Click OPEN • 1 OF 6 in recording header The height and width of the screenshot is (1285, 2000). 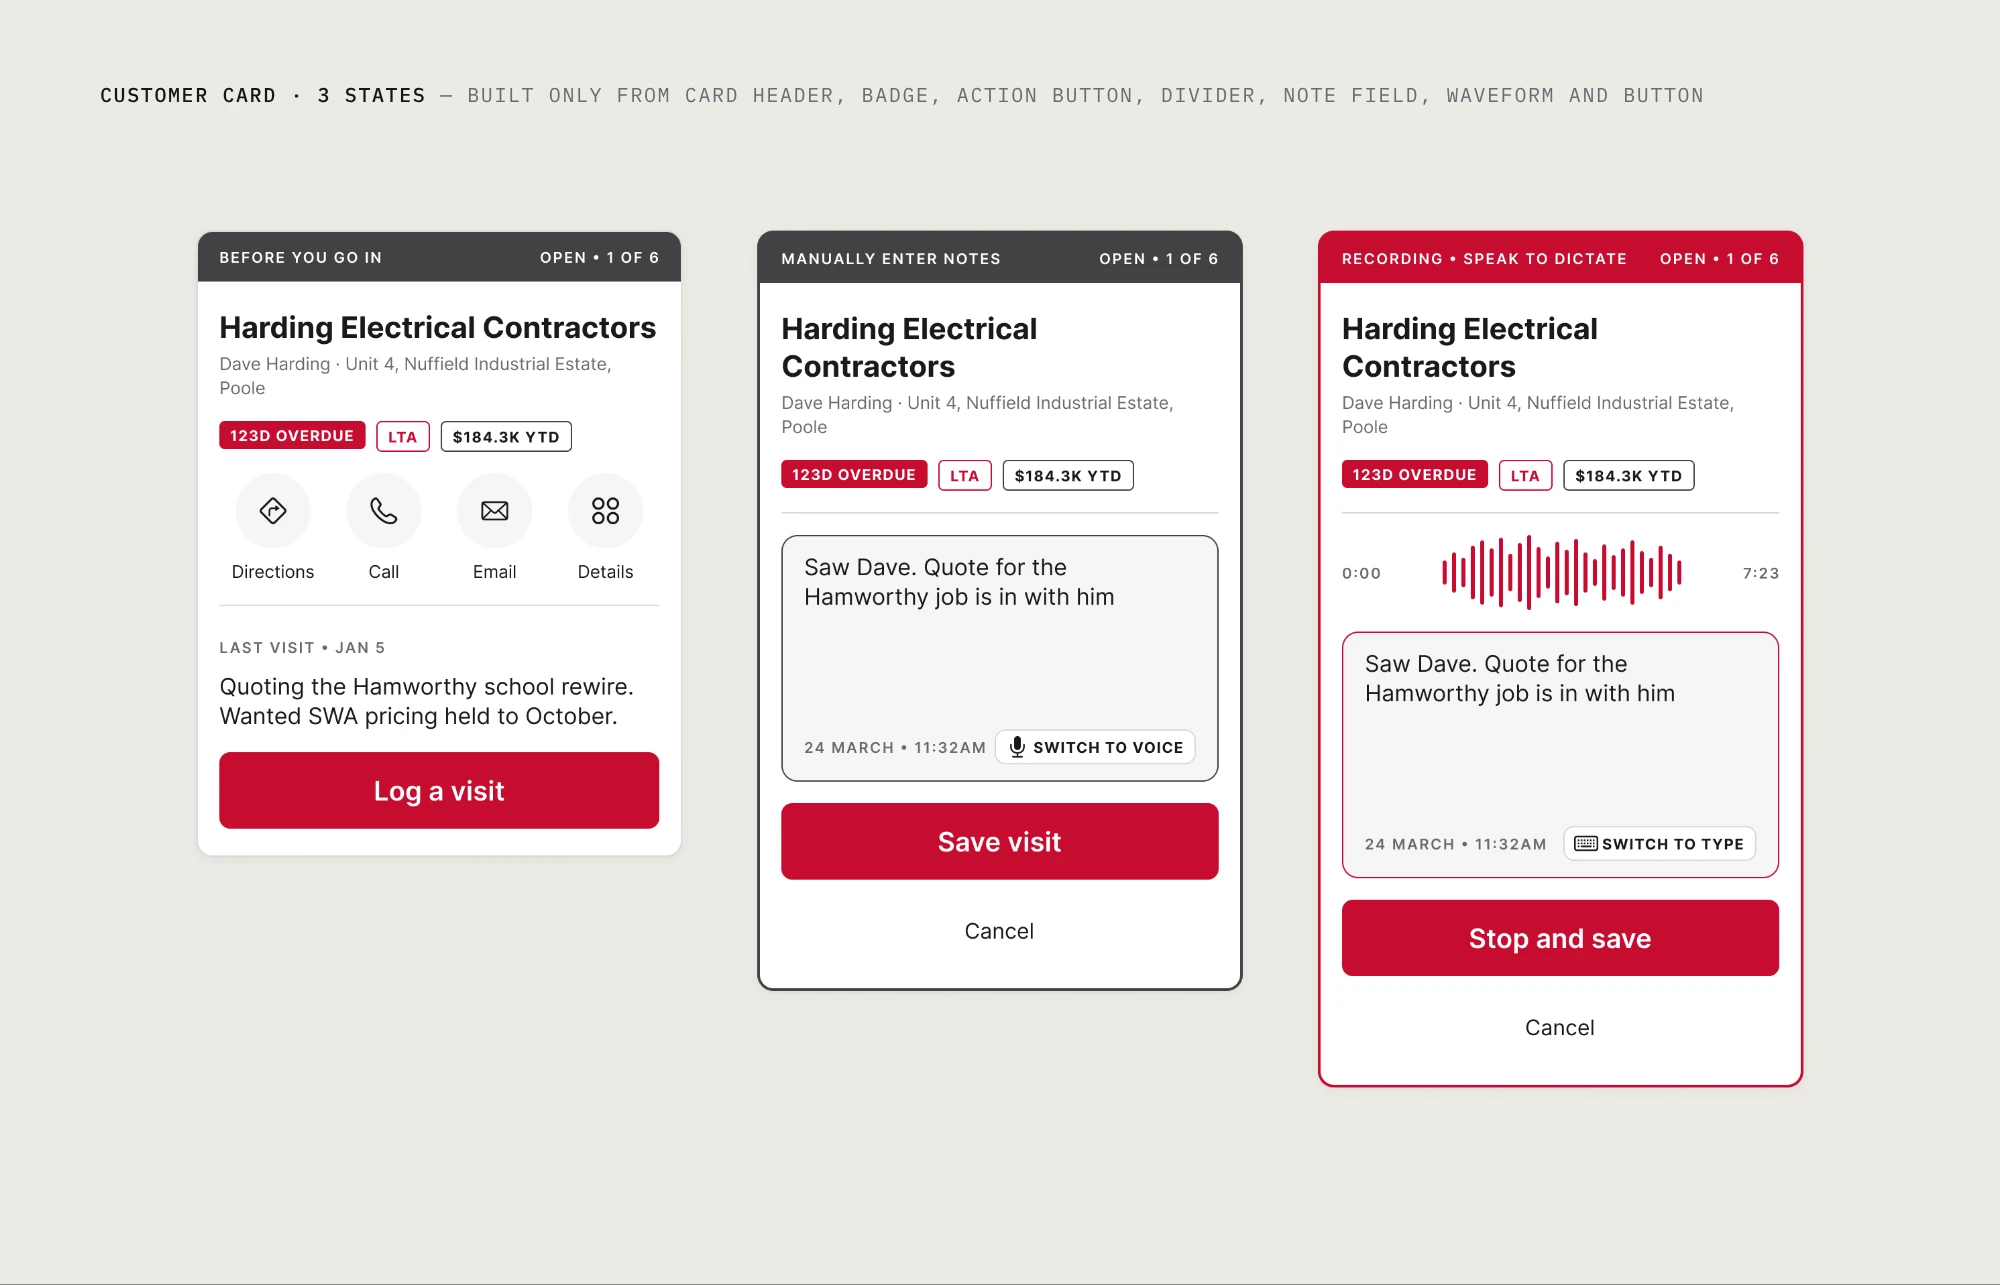click(x=1719, y=258)
